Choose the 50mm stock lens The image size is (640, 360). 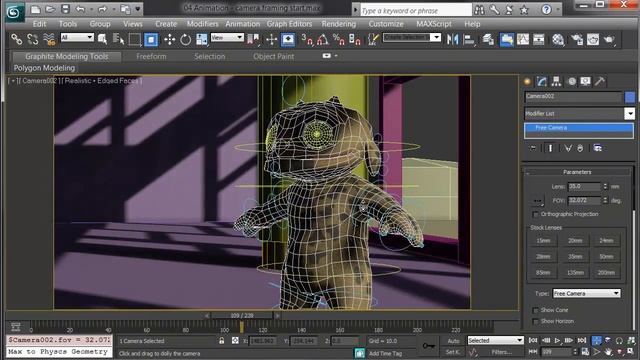[606, 257]
